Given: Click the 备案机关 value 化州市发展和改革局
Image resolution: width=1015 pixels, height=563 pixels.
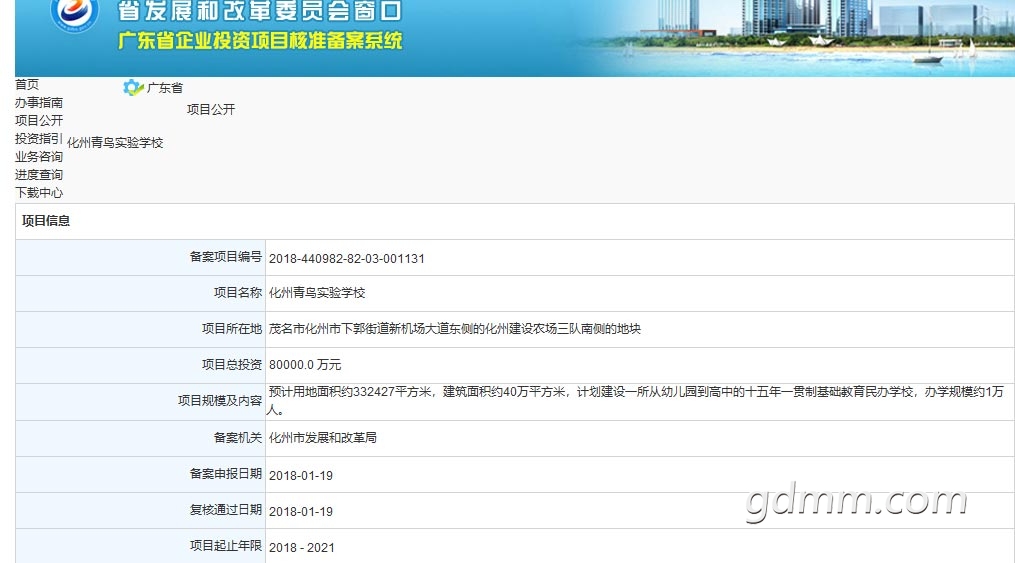Looking at the screenshot, I should pyautogui.click(x=322, y=437).
